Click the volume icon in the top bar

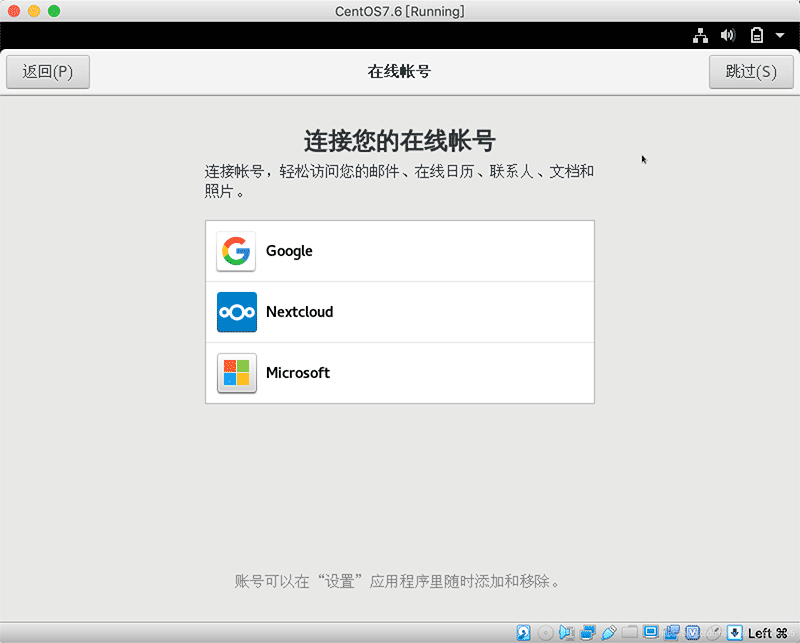728,34
